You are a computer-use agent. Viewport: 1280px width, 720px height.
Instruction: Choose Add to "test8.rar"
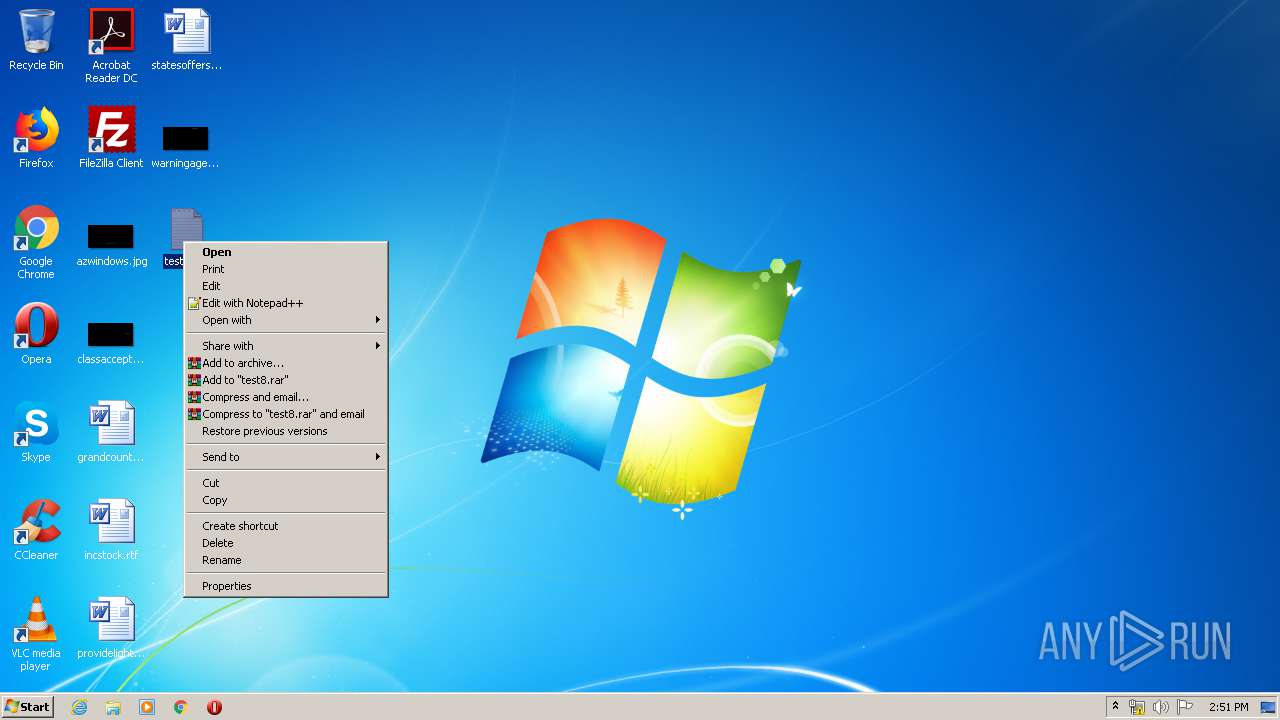[x=286, y=380]
